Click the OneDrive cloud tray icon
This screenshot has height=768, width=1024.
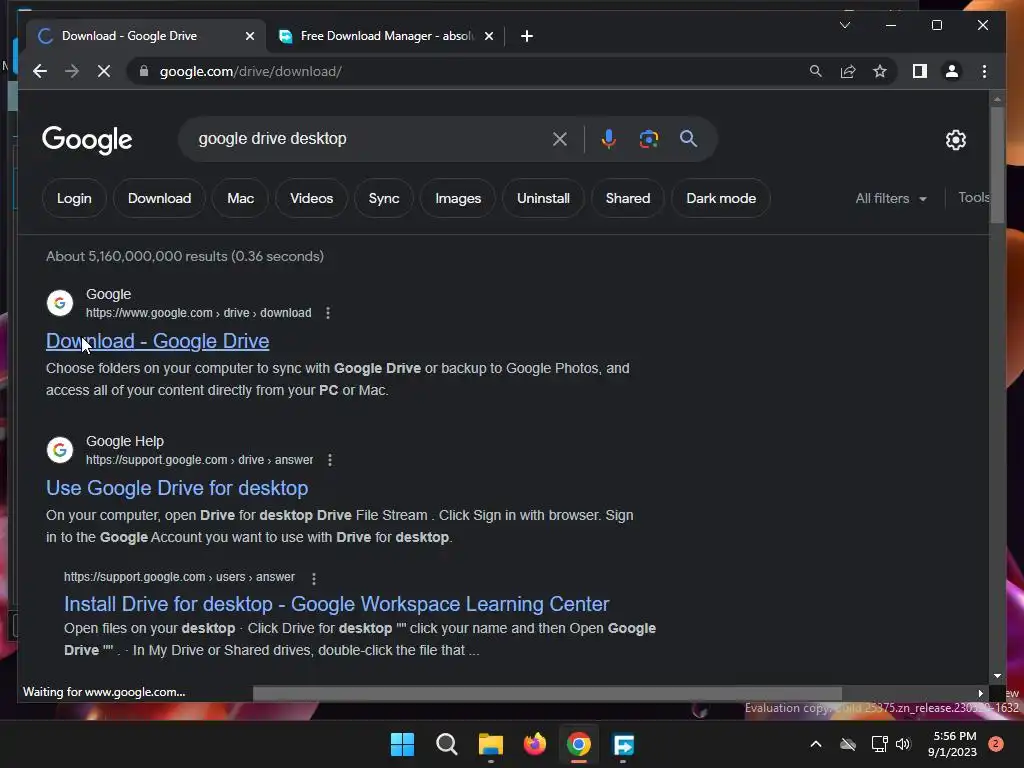click(x=848, y=743)
